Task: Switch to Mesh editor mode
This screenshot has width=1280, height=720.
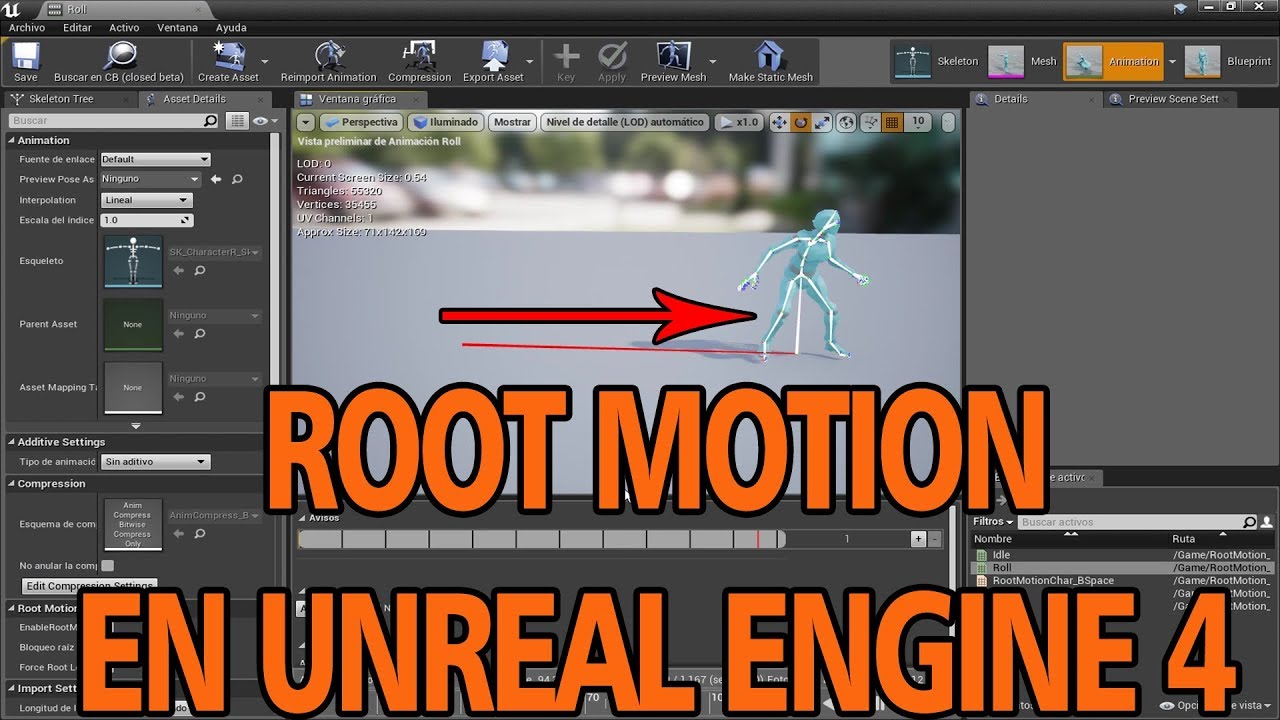Action: click(1022, 61)
